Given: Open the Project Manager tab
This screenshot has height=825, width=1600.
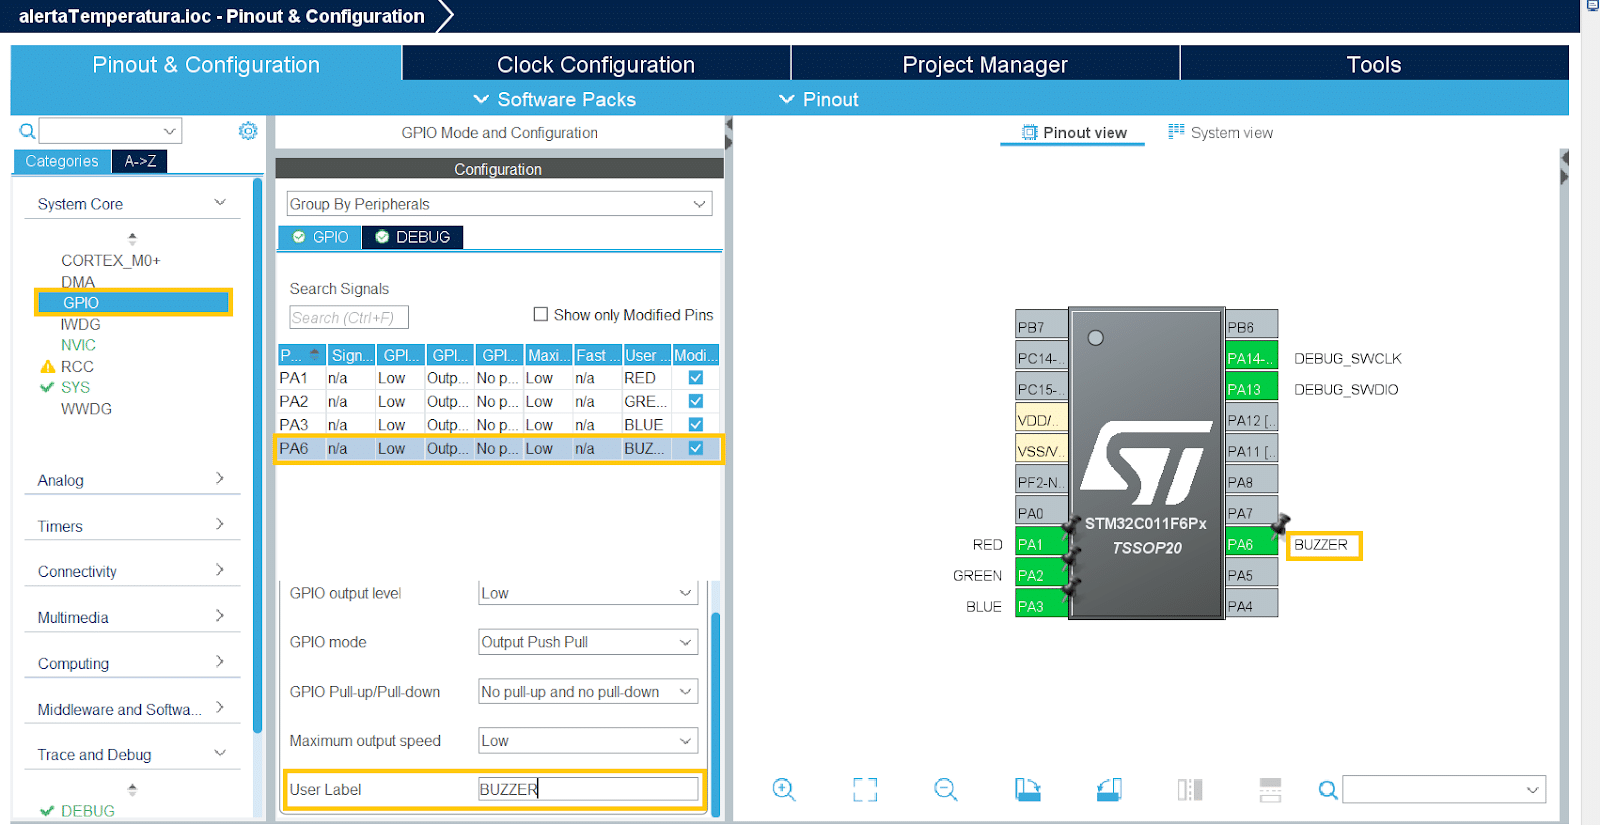Looking at the screenshot, I should point(985,65).
